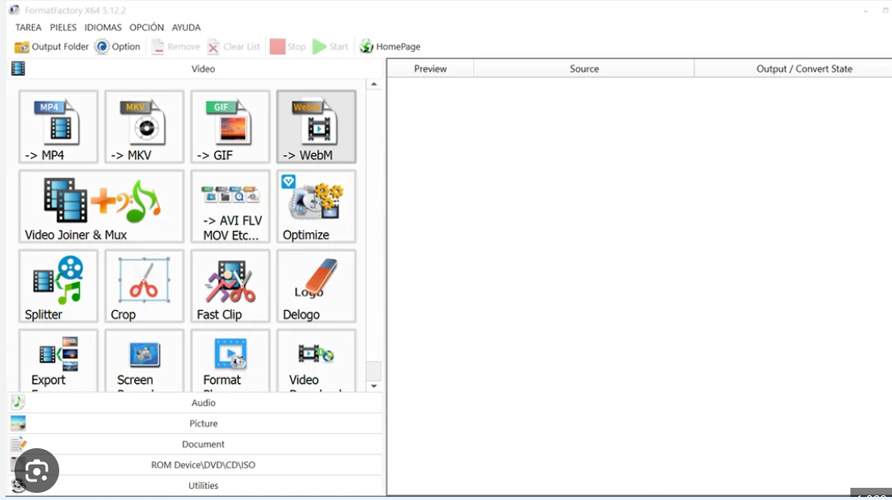The image size is (892, 500).
Task: Click the image search lens overlay icon
Action: 36,471
